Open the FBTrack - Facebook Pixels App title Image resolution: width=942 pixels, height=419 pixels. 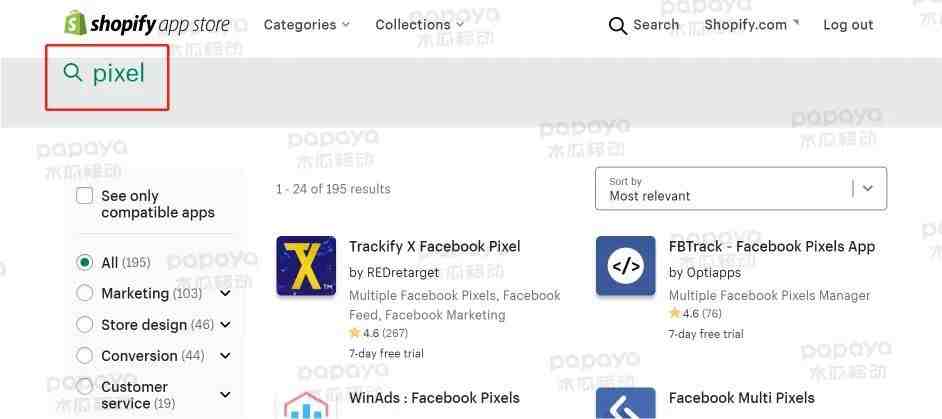coord(771,246)
